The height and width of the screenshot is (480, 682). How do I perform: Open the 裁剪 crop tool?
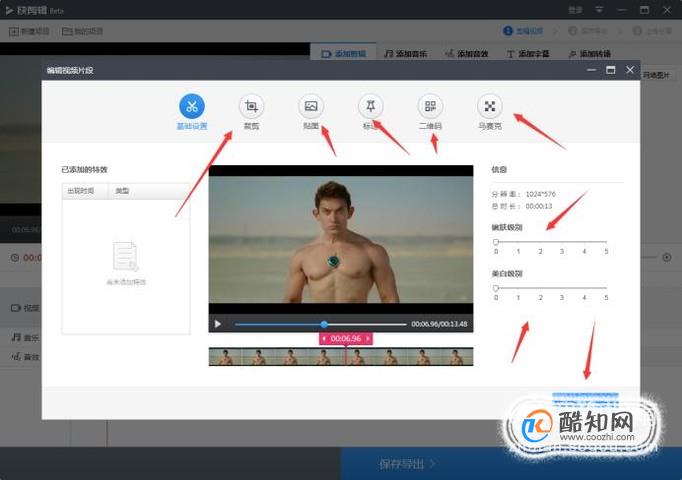pyautogui.click(x=251, y=106)
